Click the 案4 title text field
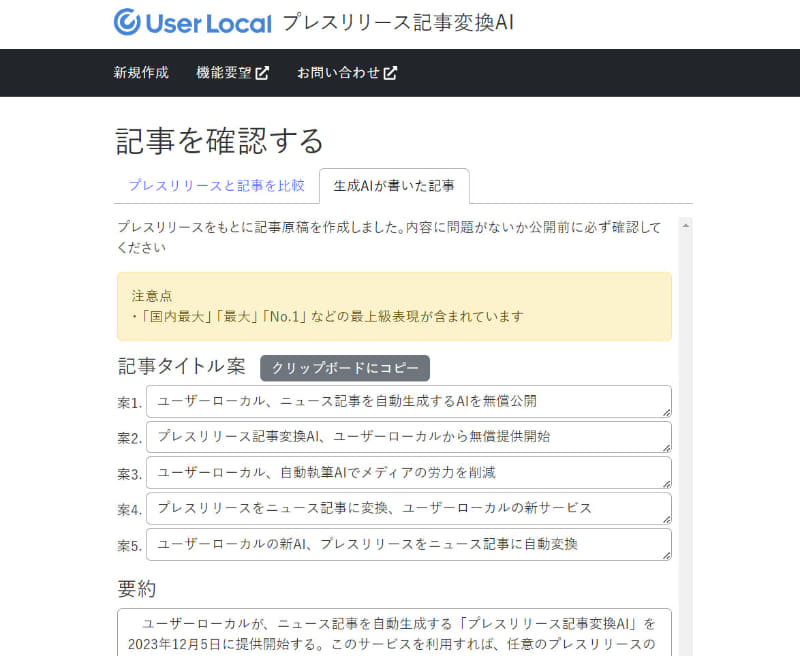 (409, 509)
